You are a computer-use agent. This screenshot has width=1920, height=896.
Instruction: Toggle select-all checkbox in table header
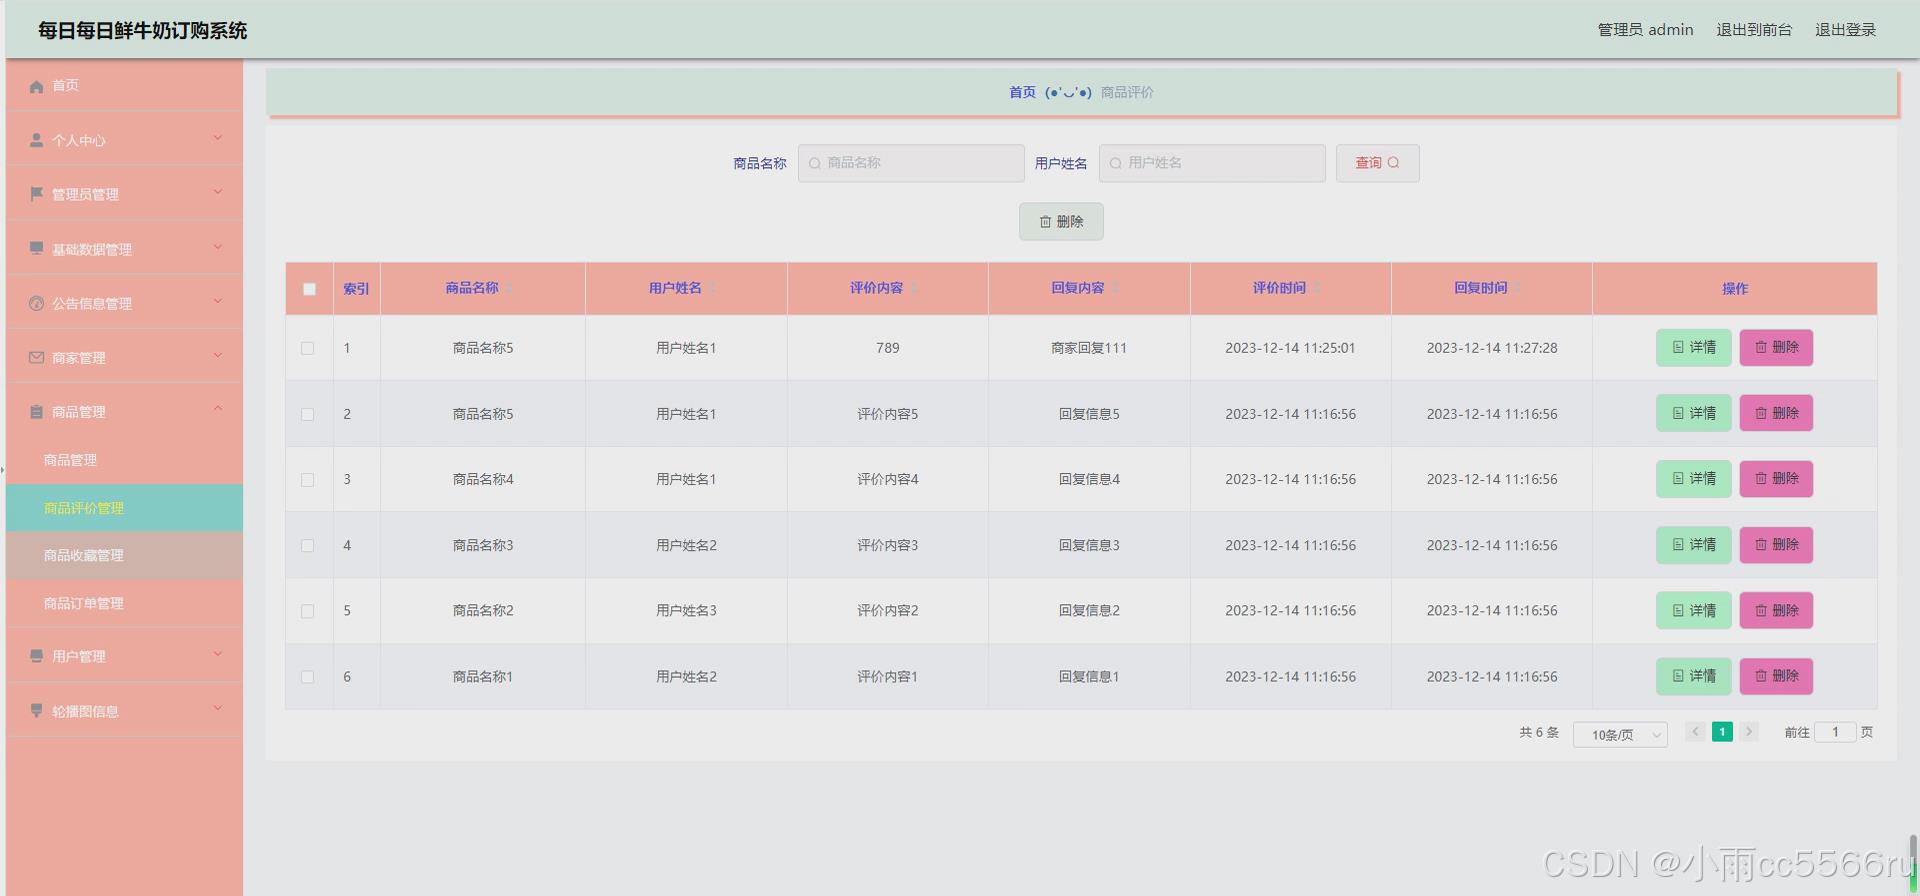pos(309,289)
